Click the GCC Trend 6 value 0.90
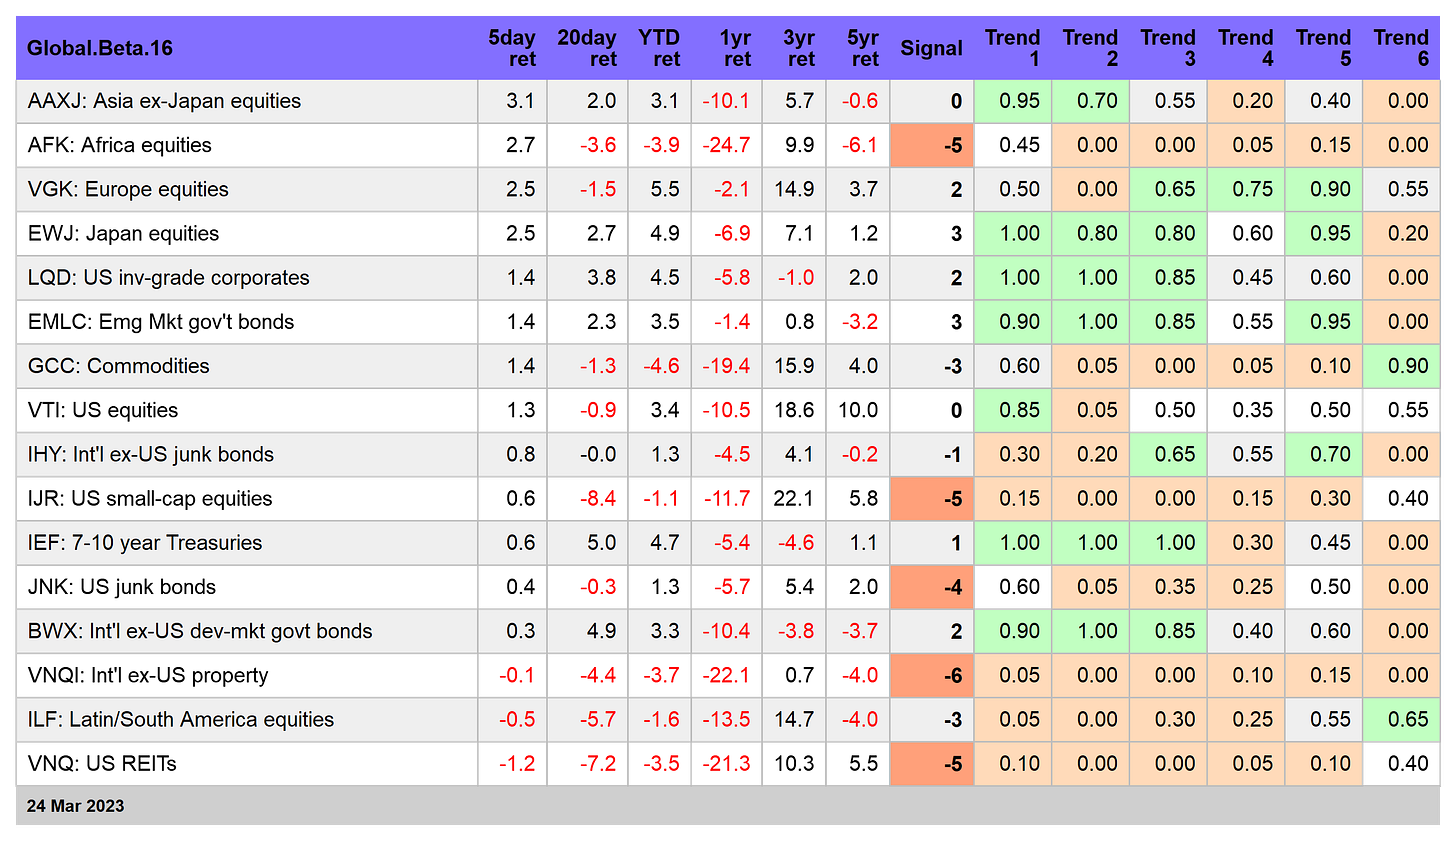The width and height of the screenshot is (1456, 841). click(x=1401, y=366)
